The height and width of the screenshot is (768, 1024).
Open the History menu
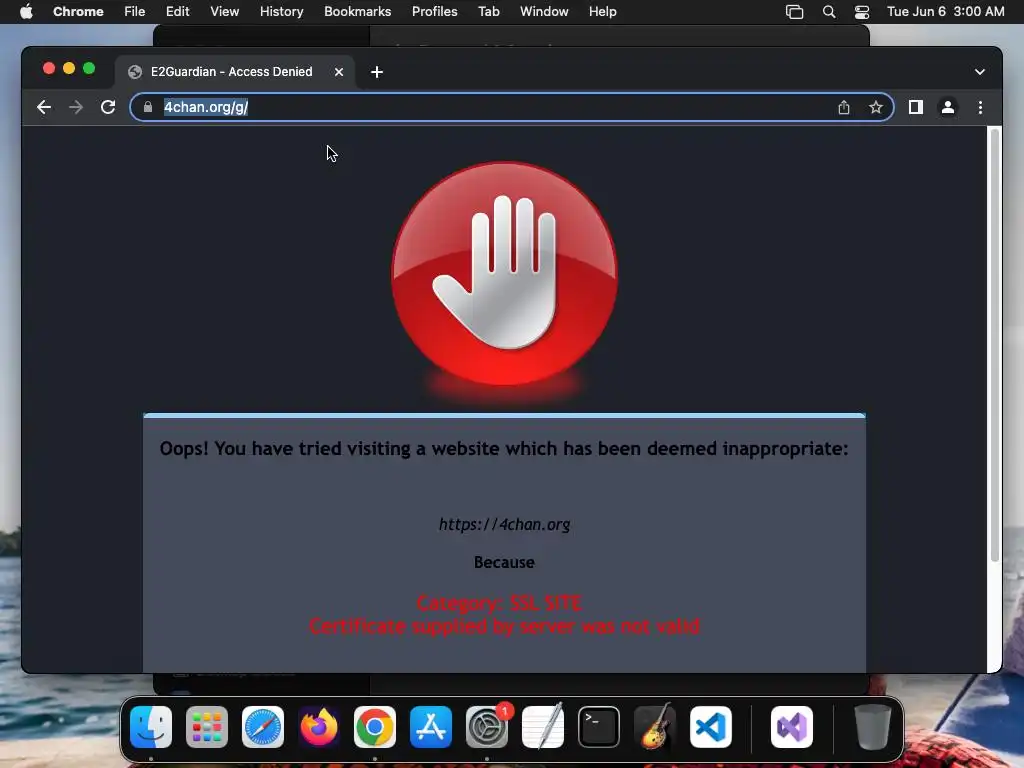click(x=281, y=12)
